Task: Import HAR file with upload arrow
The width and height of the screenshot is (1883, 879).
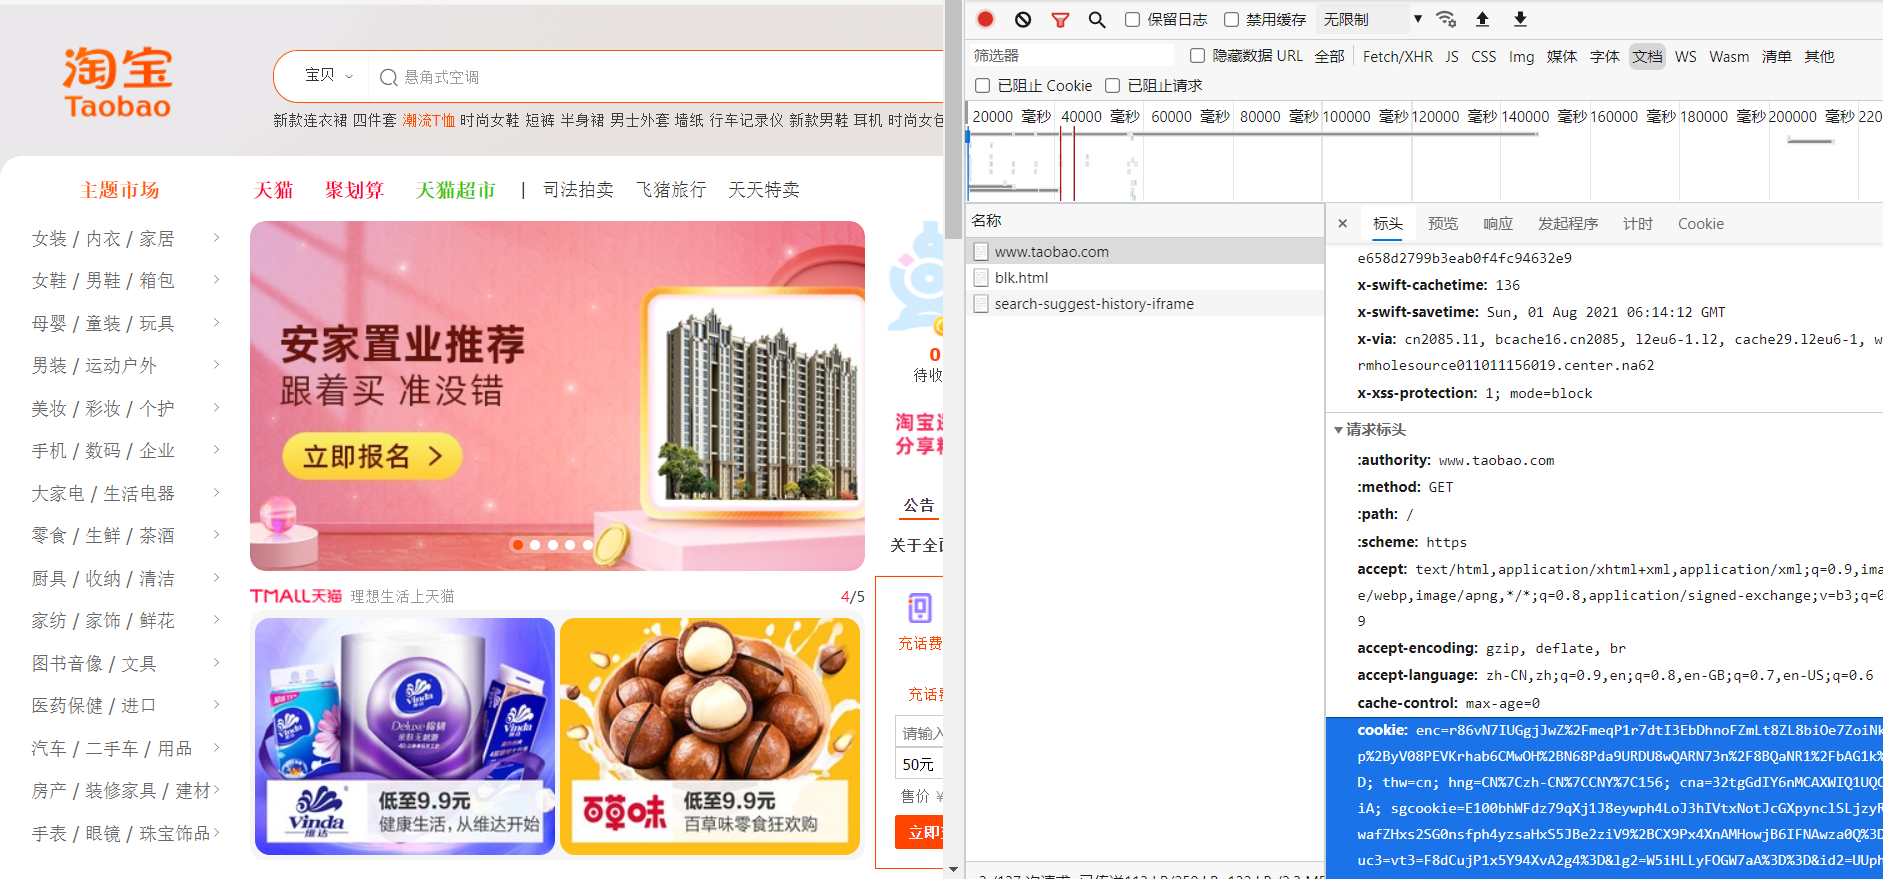Action: tap(1483, 19)
